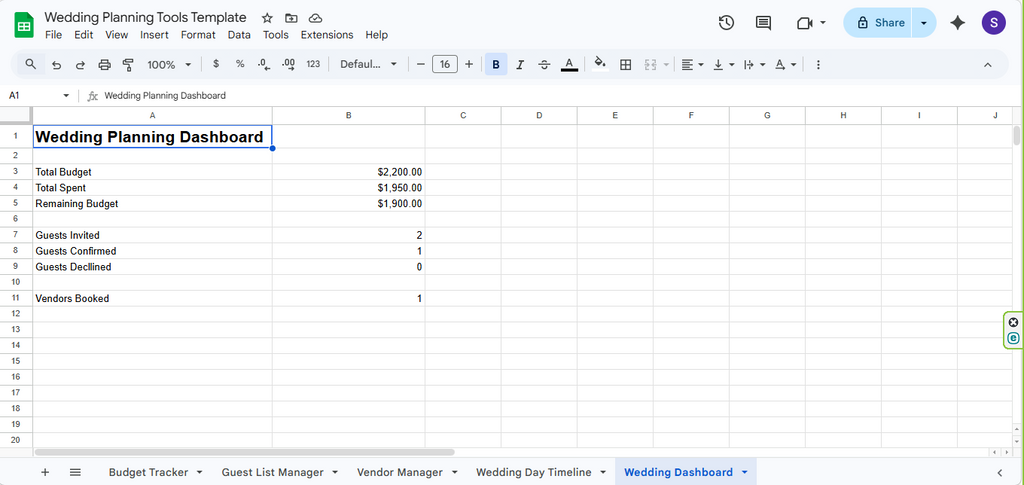Collapse the toolbar with the chevron

pos(987,65)
